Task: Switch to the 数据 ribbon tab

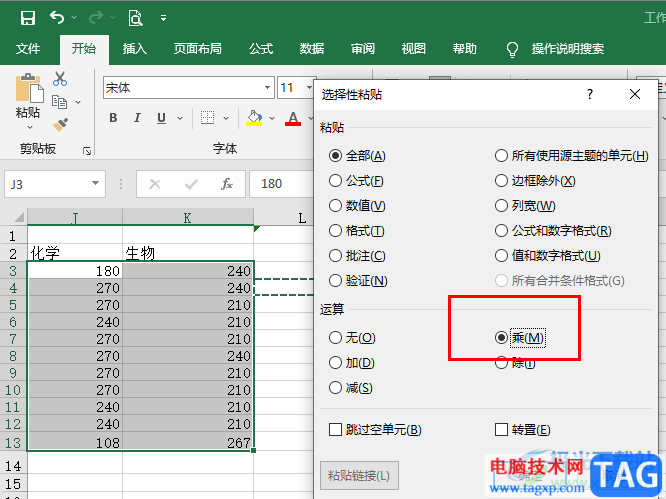Action: click(312, 49)
